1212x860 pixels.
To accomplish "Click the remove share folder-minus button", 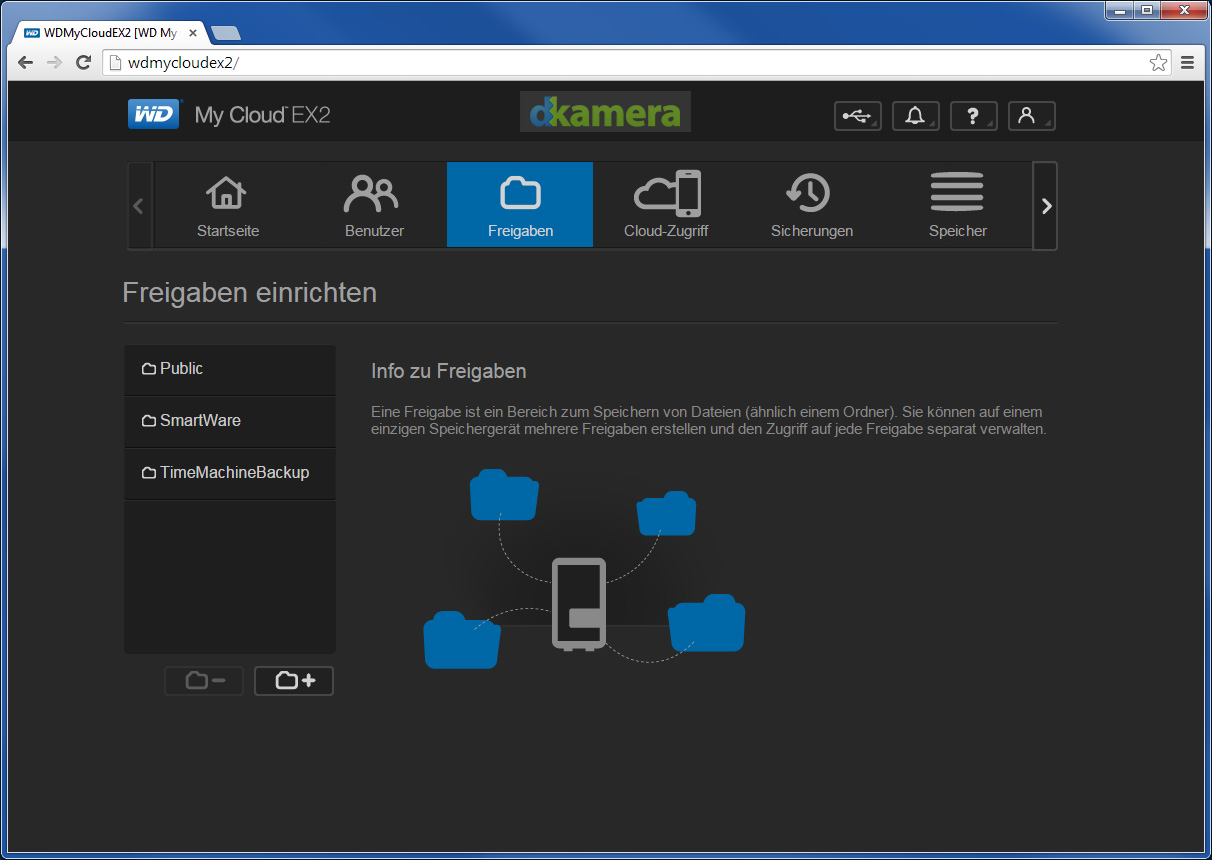I will click(204, 681).
